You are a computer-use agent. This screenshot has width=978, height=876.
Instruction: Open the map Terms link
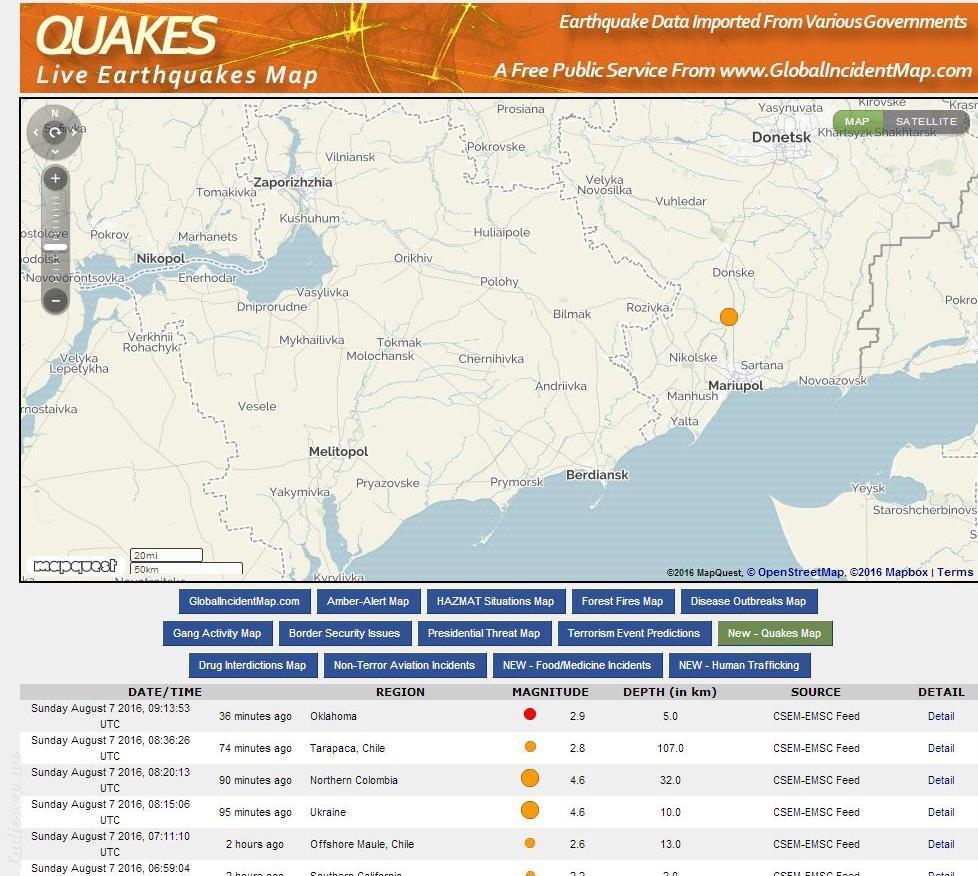[x=955, y=572]
